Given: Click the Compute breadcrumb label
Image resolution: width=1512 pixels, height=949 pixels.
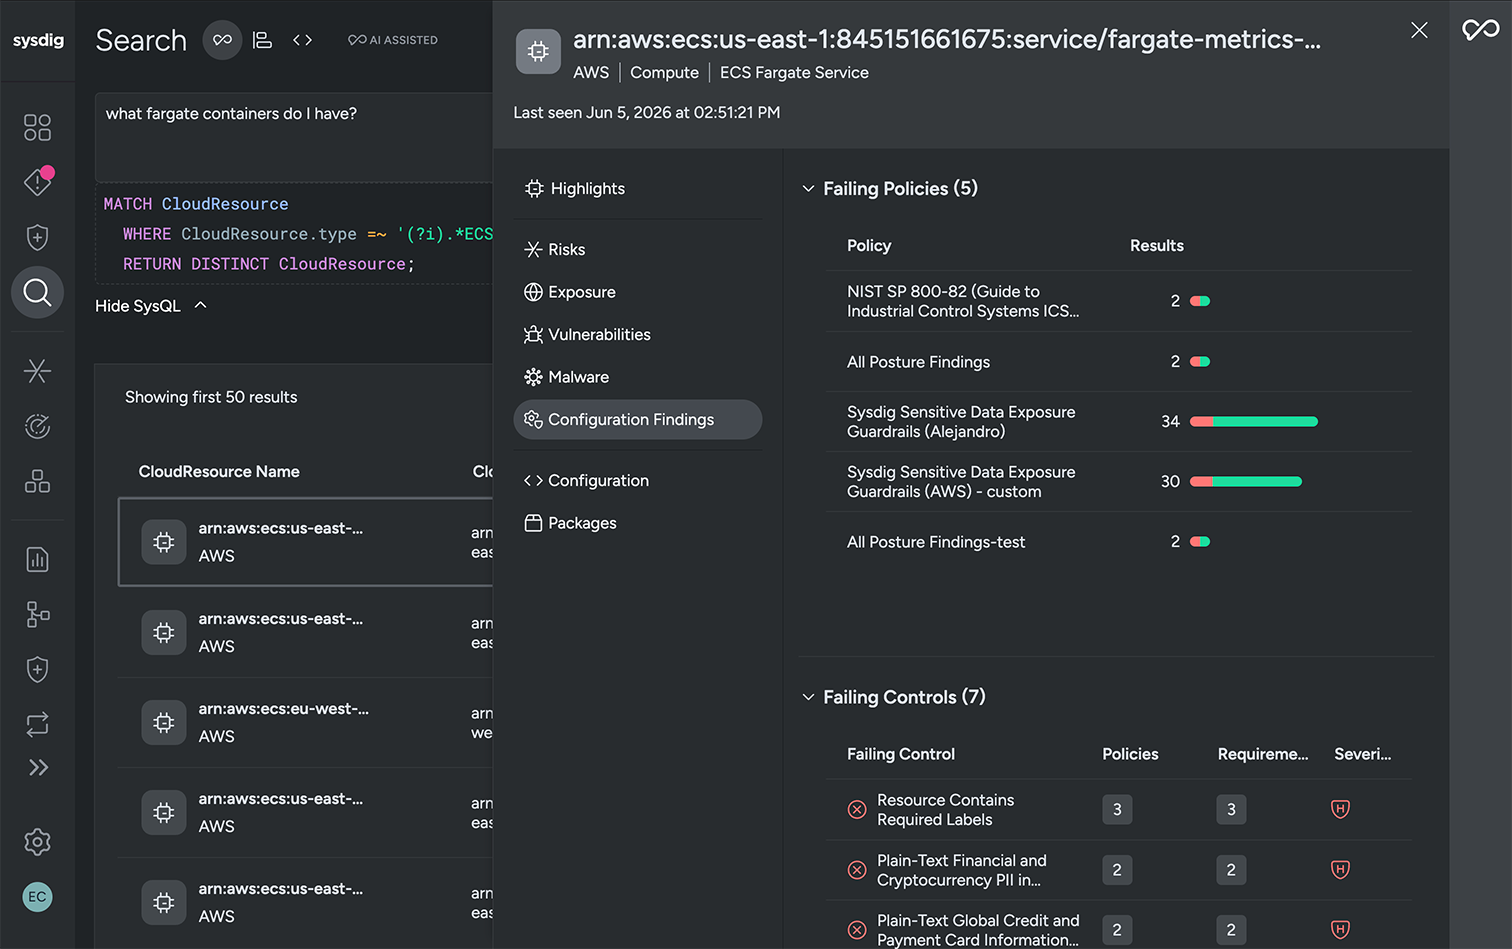Looking at the screenshot, I should click(664, 73).
